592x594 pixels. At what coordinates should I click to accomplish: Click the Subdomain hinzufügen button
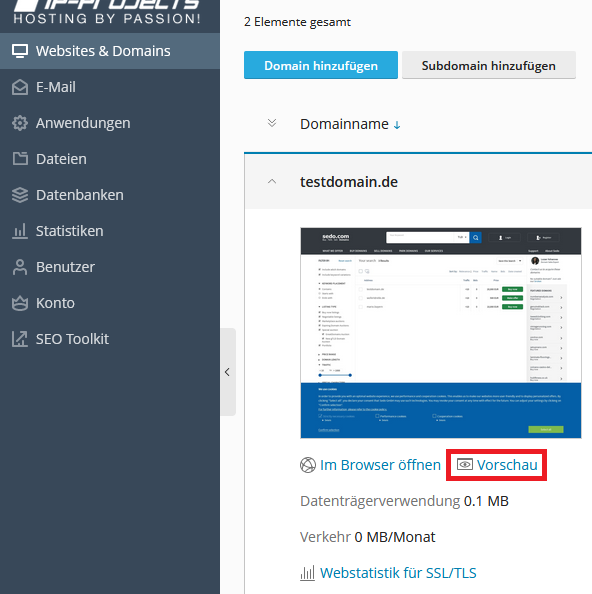pyautogui.click(x=489, y=65)
